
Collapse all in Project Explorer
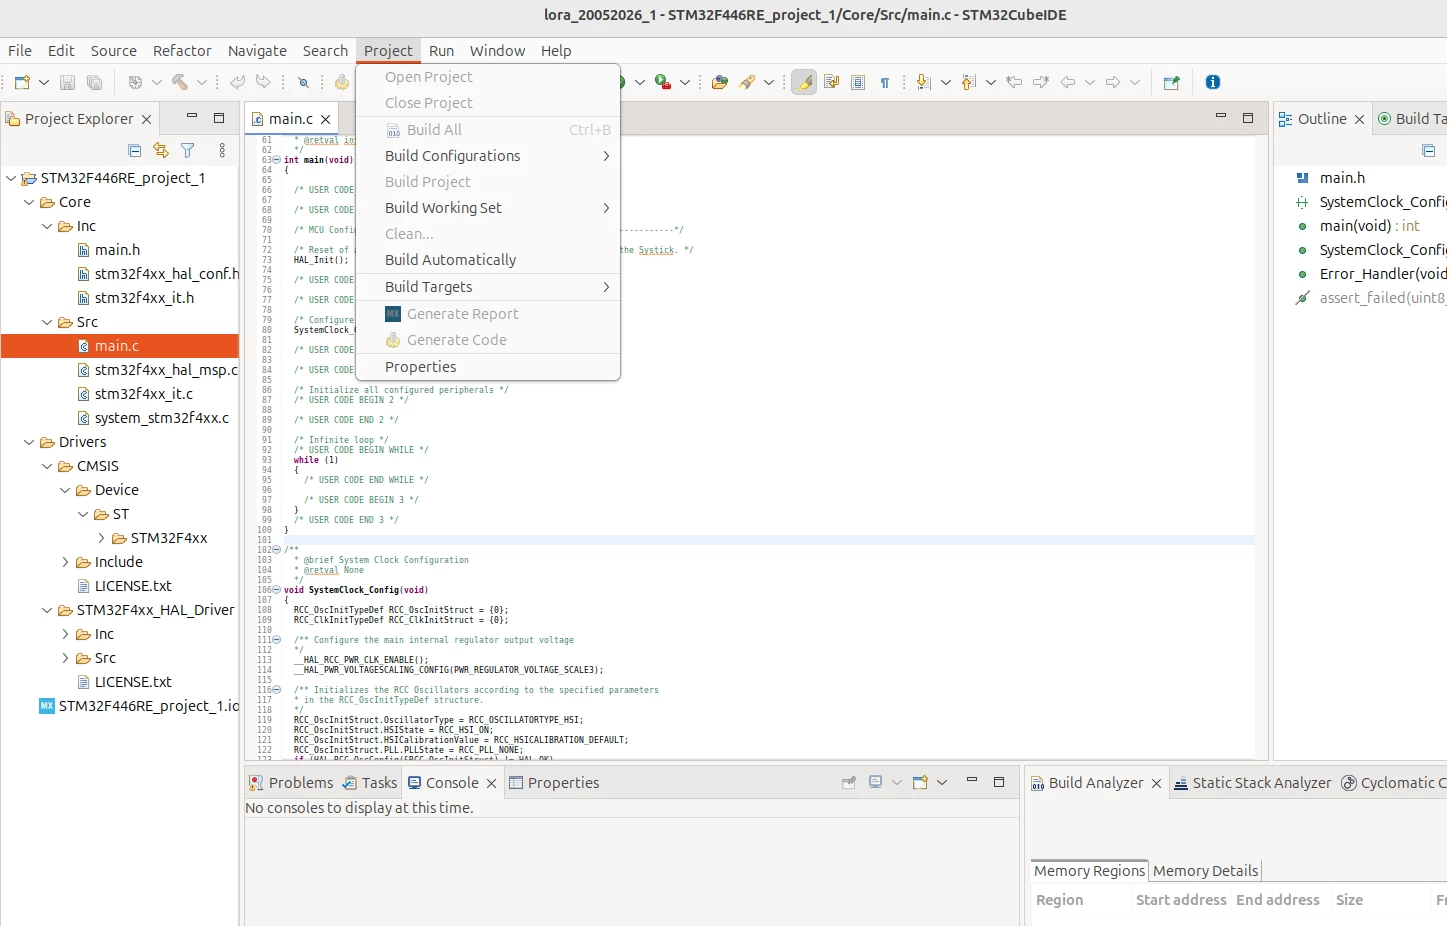tap(134, 150)
